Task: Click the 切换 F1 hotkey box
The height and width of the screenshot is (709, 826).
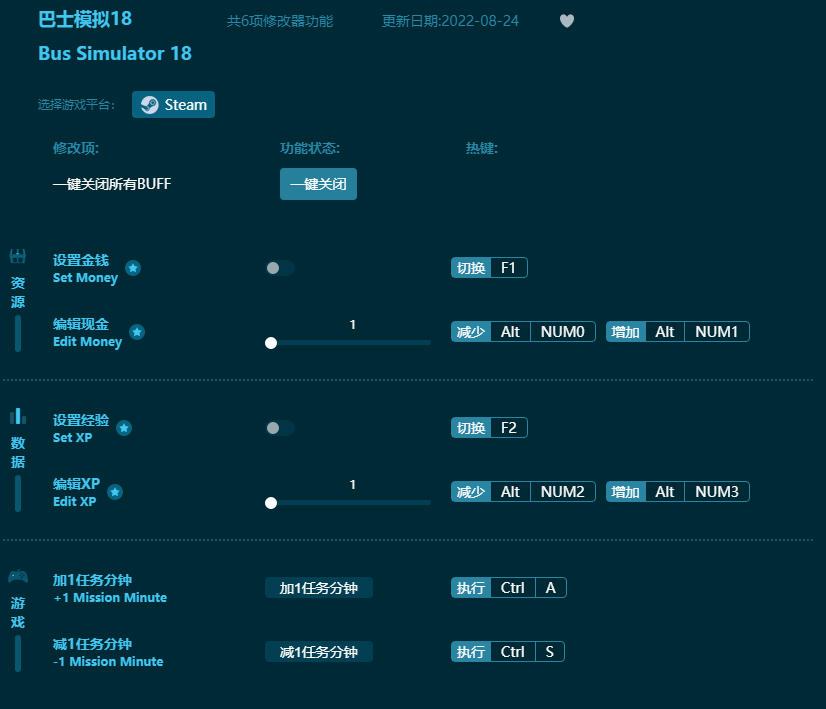Action: [489, 268]
